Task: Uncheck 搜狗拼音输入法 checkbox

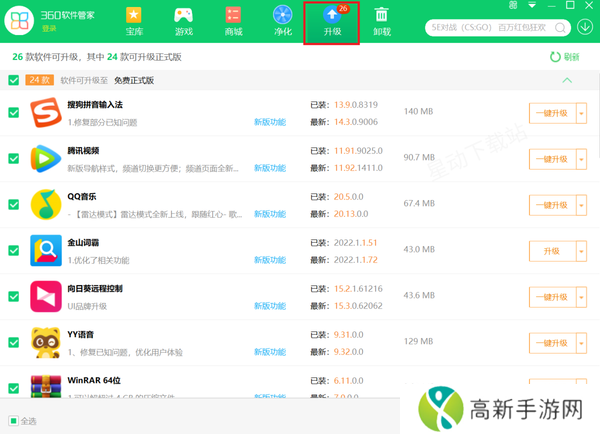Action: (x=14, y=113)
